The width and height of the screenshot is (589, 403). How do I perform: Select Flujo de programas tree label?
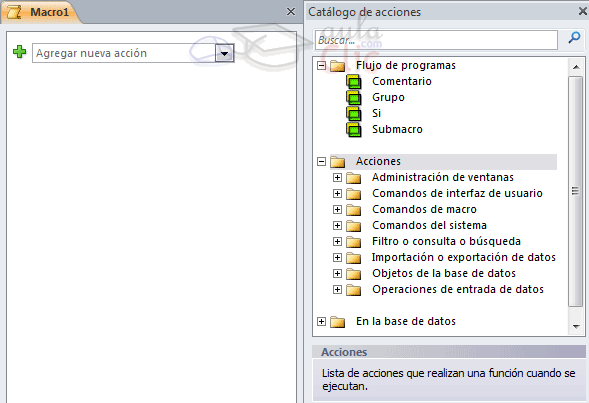[406, 65]
